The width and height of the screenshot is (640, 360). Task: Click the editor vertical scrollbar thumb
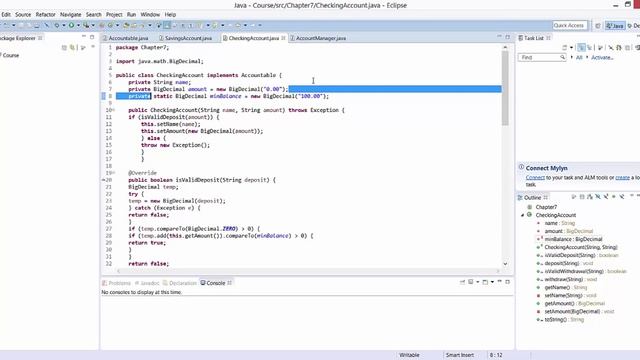(x=505, y=88)
